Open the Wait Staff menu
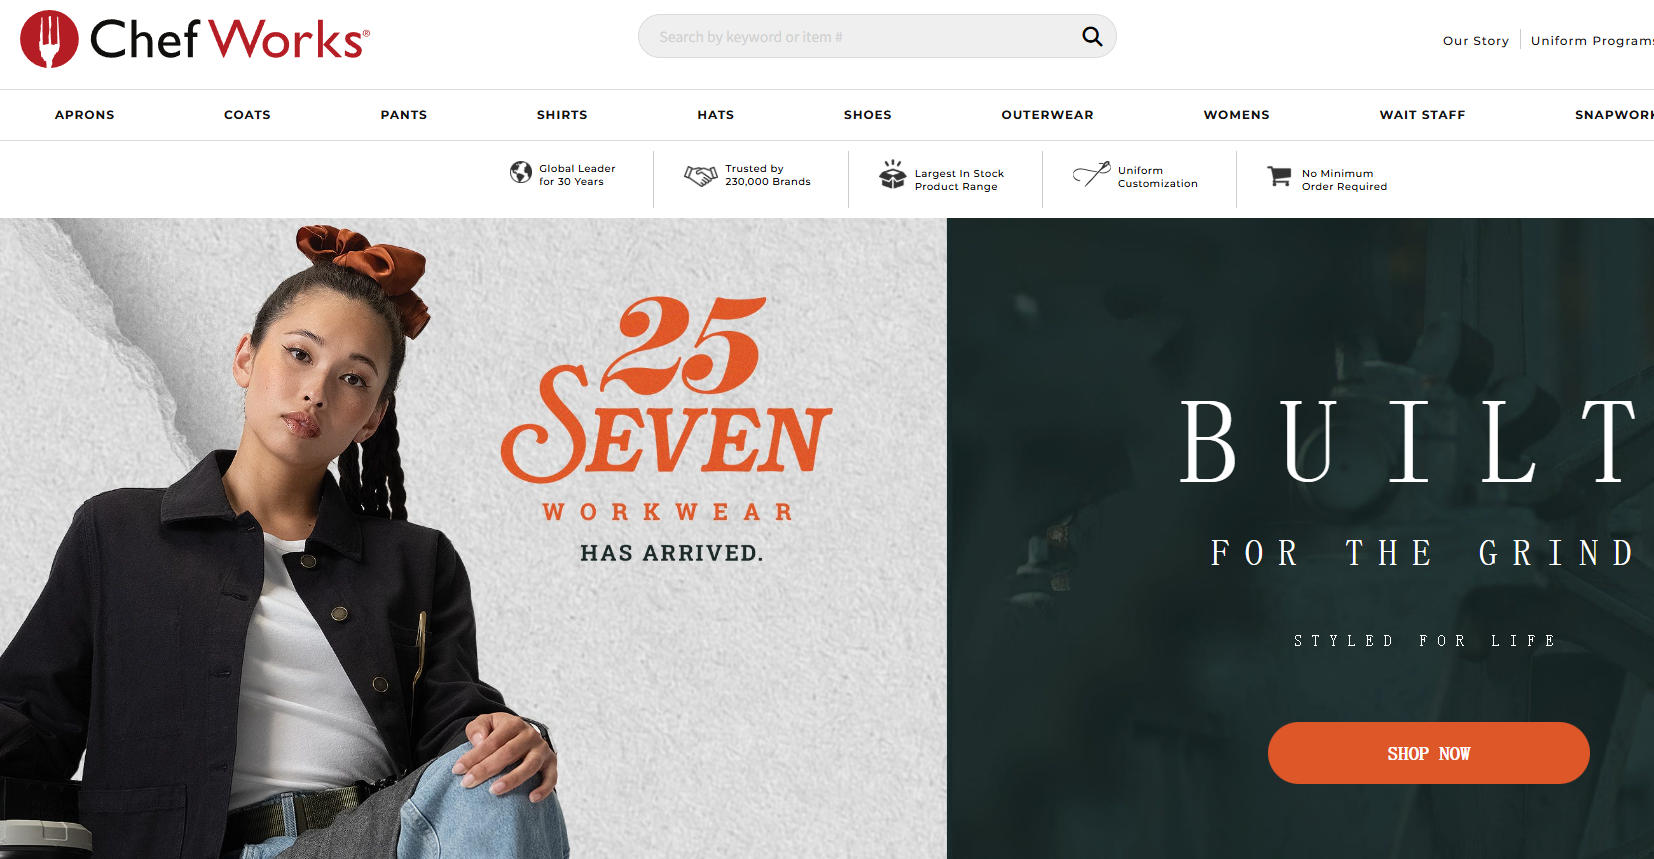Screen dimensions: 1654x859 [1423, 115]
